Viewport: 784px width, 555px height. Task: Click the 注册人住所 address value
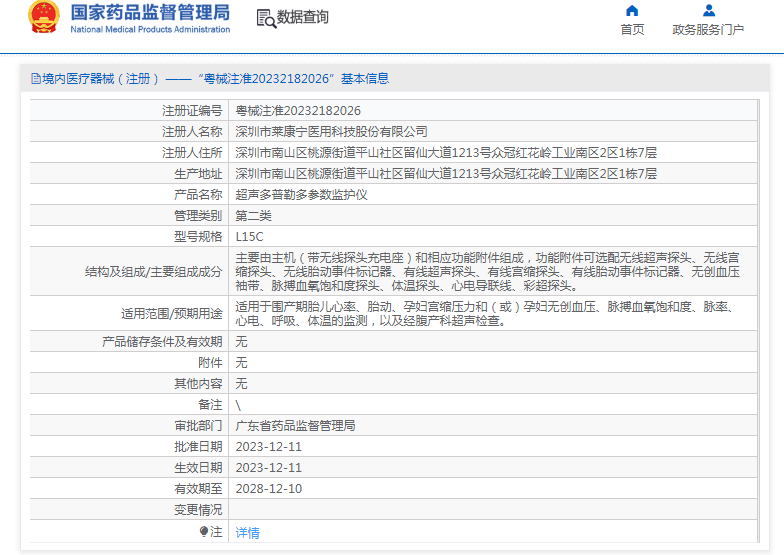tap(446, 152)
